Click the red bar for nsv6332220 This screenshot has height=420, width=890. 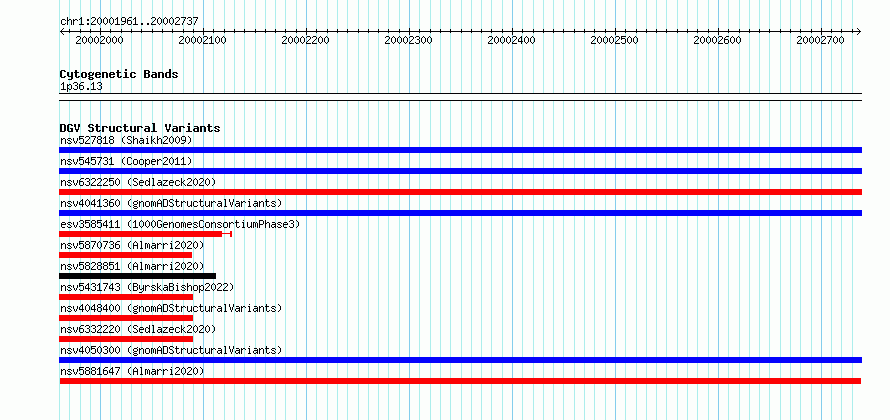[126, 339]
